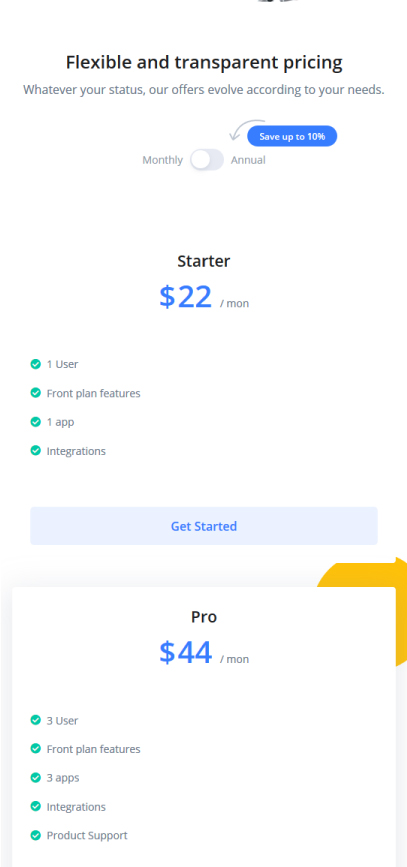Click the $22 Starter price
This screenshot has height=867, width=407.
(185, 297)
